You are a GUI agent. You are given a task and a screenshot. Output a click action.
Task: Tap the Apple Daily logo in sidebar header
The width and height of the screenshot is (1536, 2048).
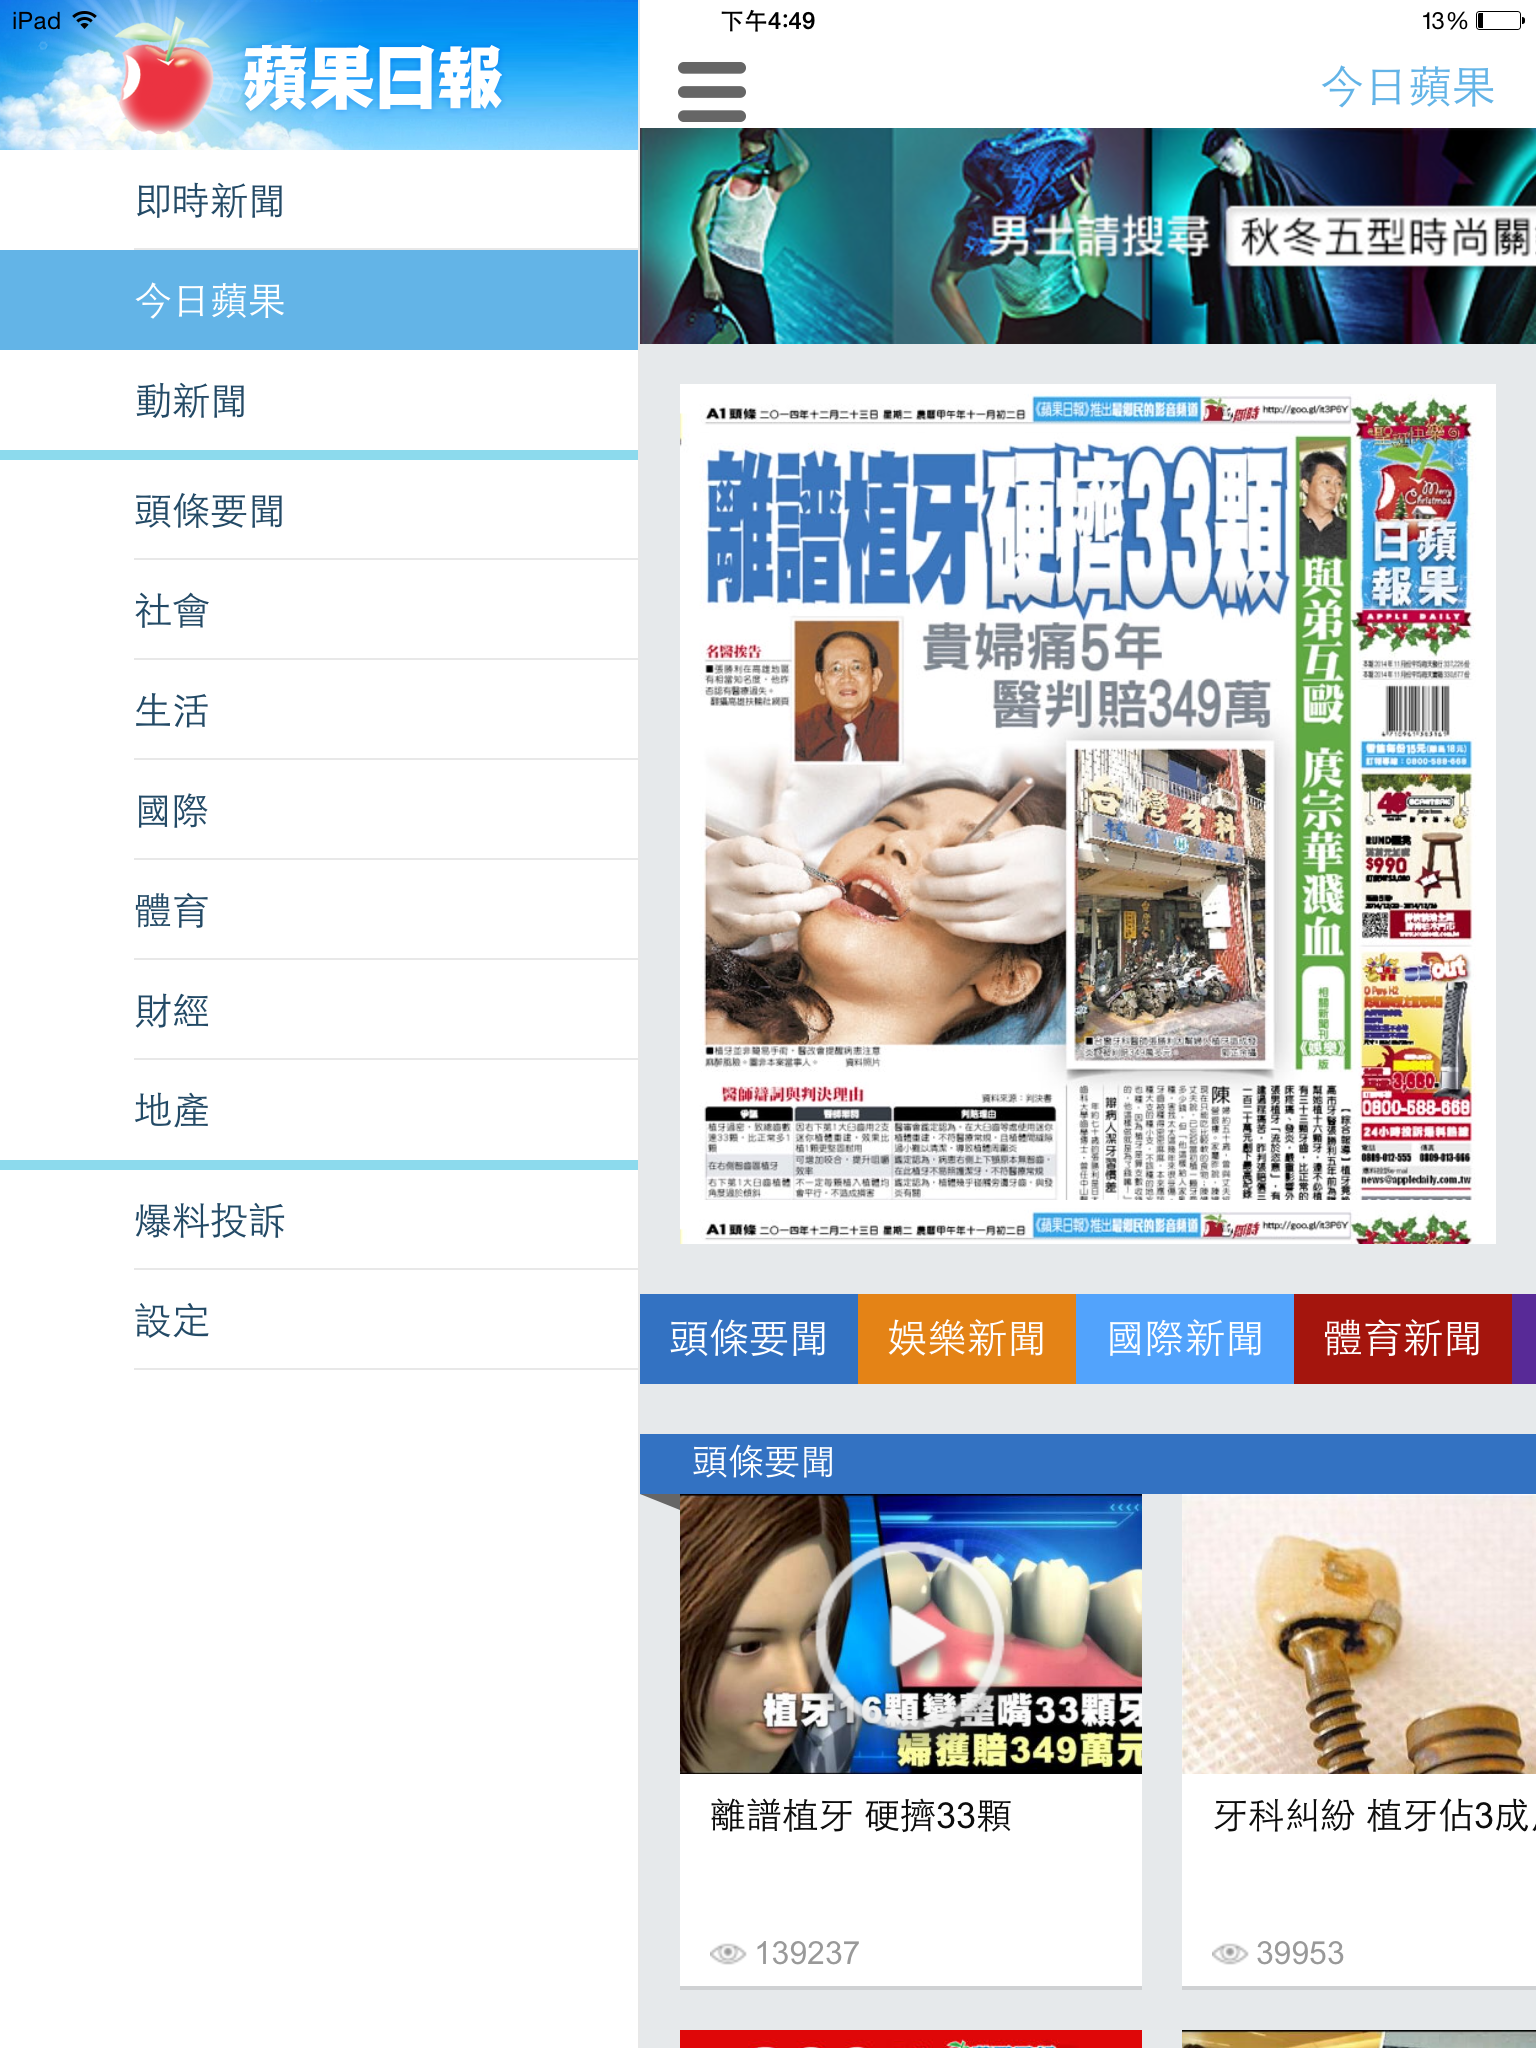(x=312, y=78)
